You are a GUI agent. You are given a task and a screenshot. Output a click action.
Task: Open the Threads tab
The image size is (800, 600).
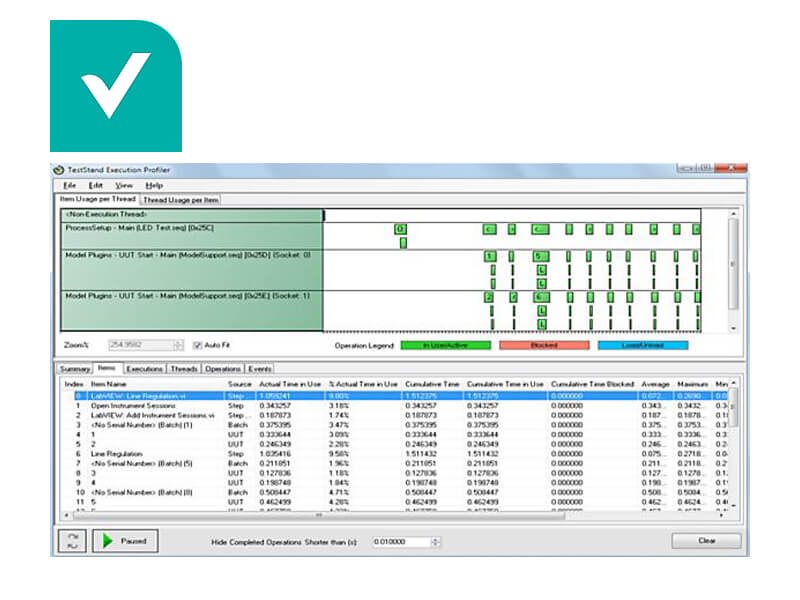tap(184, 368)
